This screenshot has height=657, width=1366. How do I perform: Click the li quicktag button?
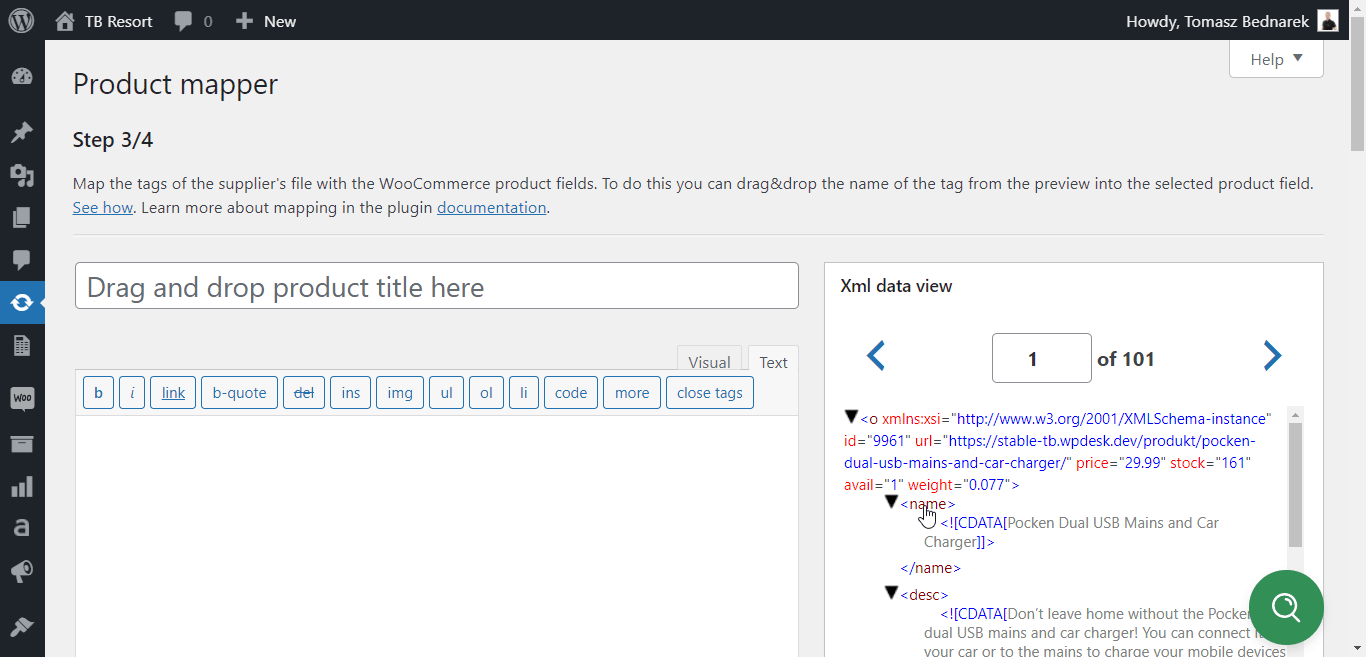coord(524,393)
